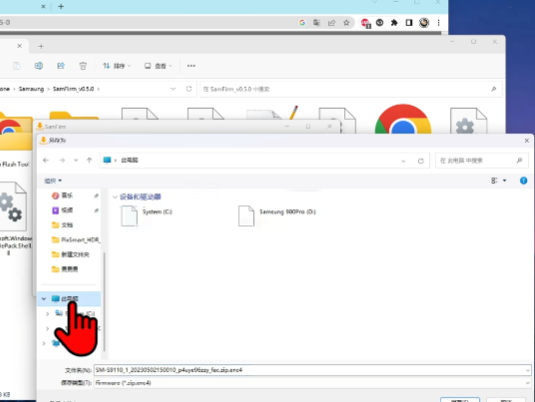Open the help icon in the save dialog
The height and width of the screenshot is (402, 535).
523,181
